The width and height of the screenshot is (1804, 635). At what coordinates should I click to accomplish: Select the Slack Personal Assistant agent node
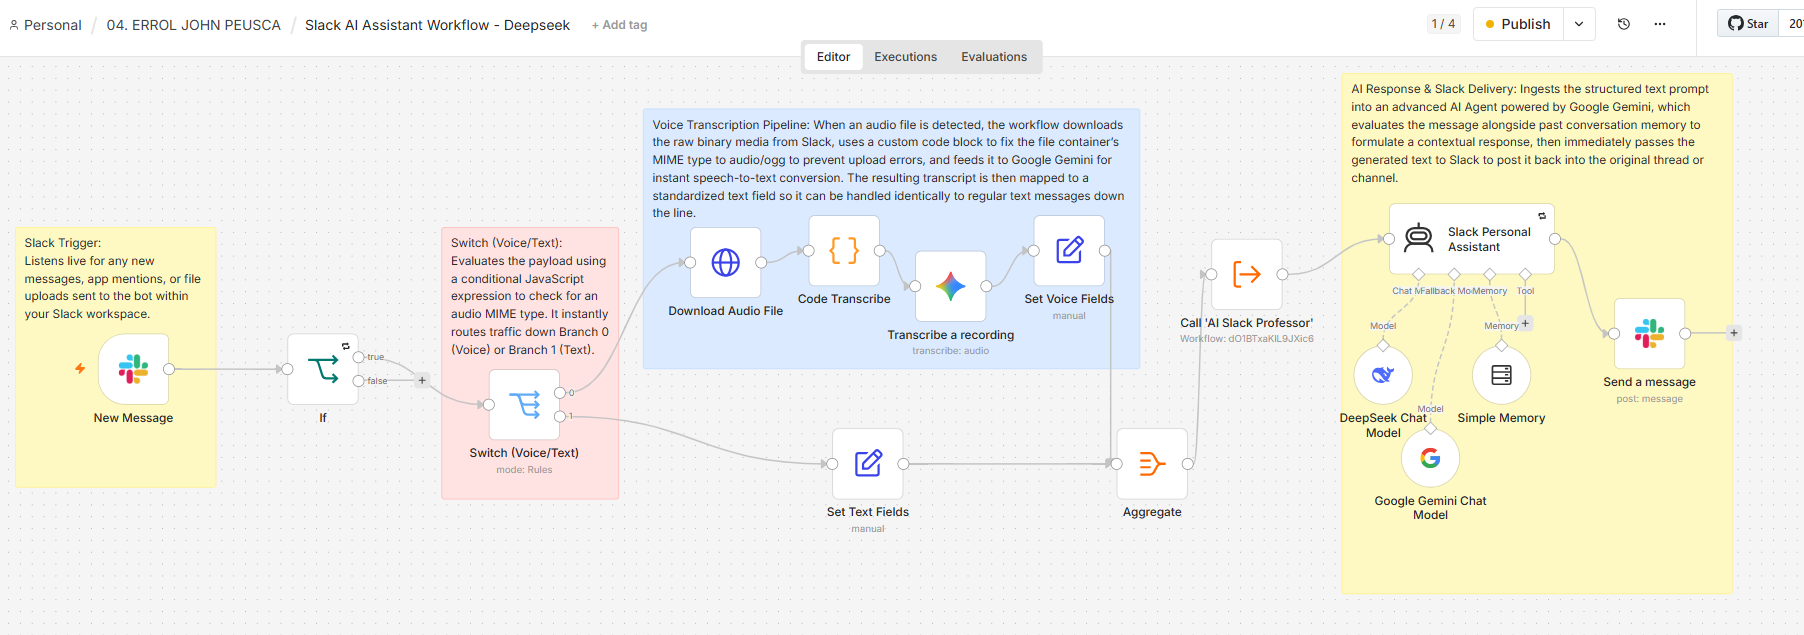(x=1472, y=239)
